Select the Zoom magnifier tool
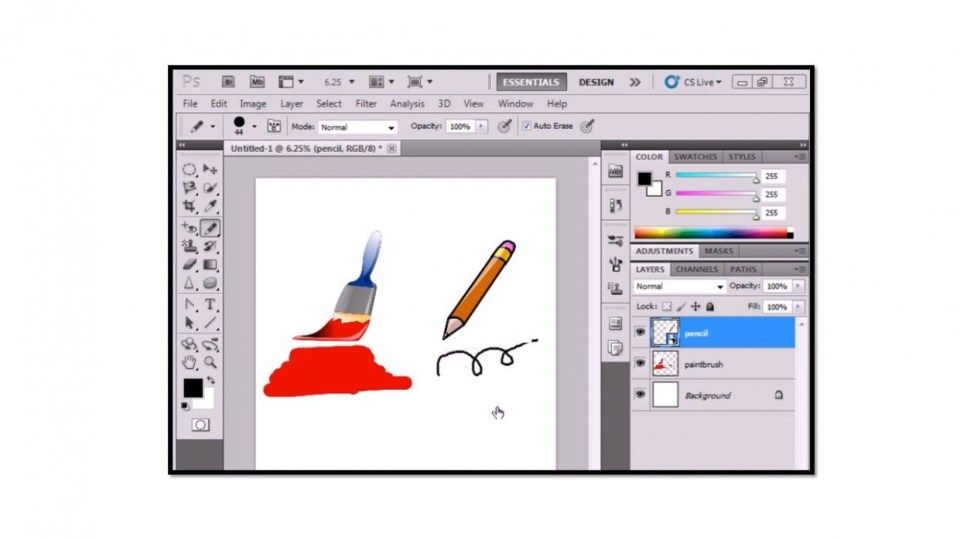 [x=210, y=363]
